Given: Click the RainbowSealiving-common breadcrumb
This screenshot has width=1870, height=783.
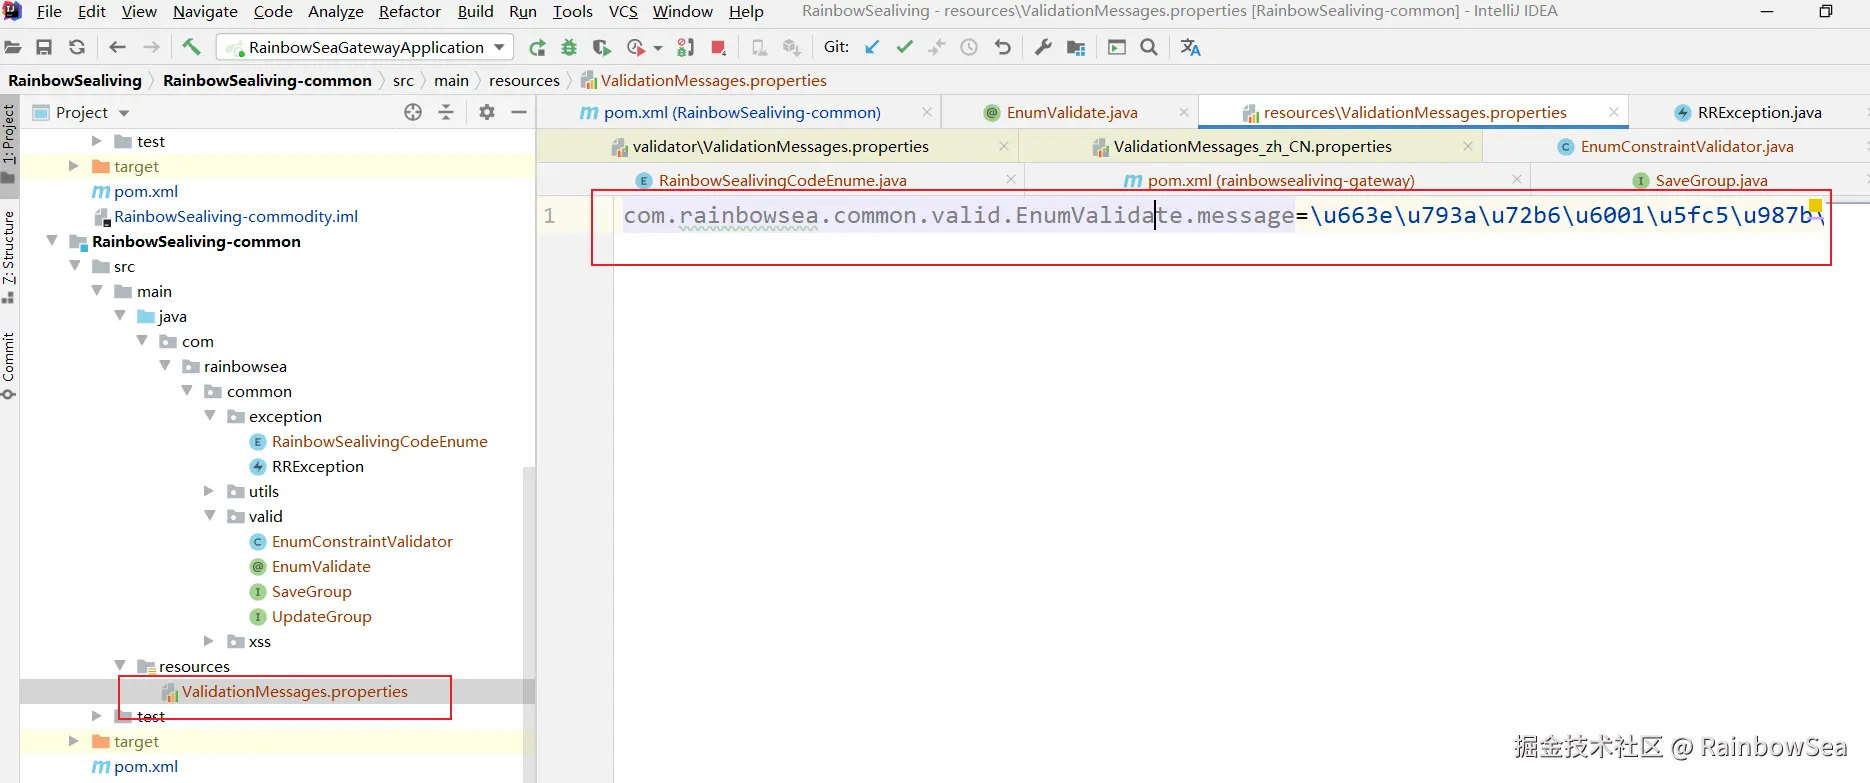Looking at the screenshot, I should (267, 80).
